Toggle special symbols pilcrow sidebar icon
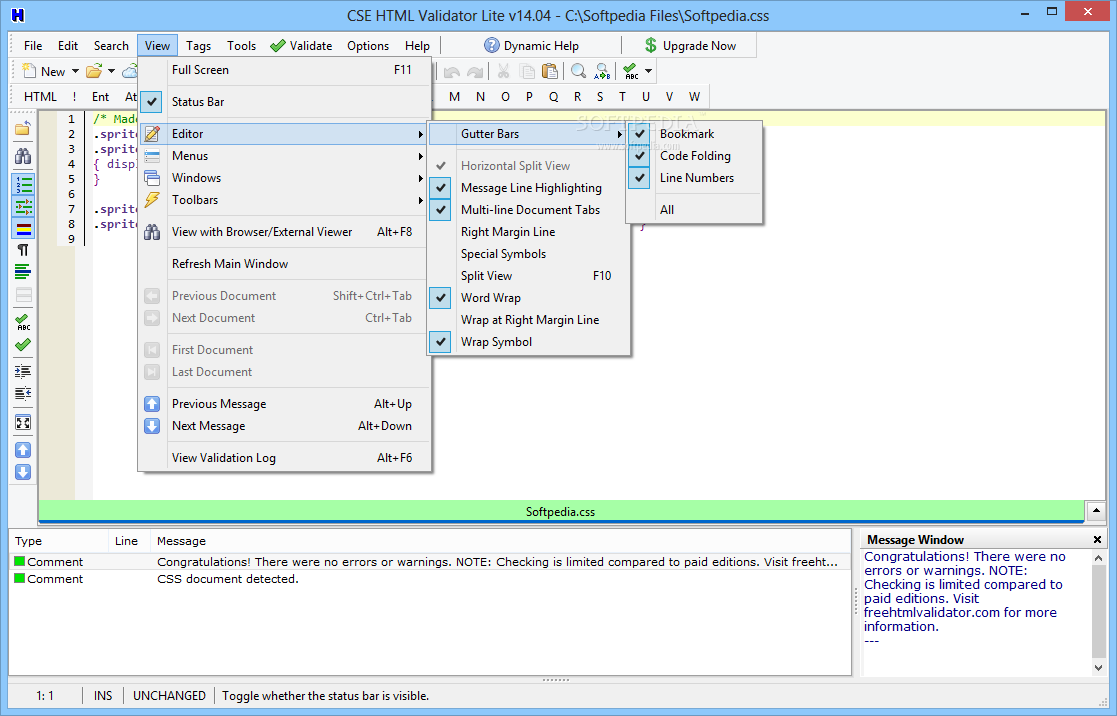 (23, 250)
